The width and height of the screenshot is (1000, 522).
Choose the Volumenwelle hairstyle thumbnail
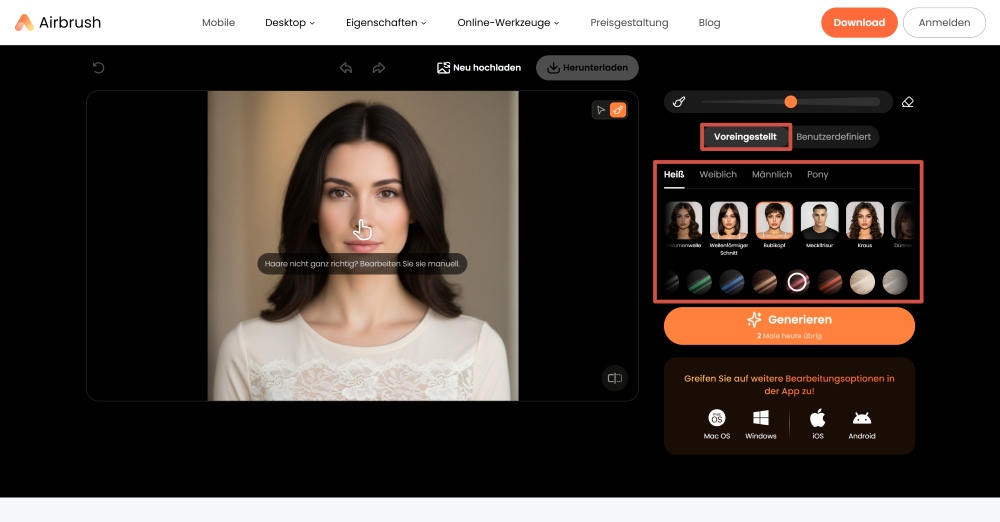[x=684, y=220]
